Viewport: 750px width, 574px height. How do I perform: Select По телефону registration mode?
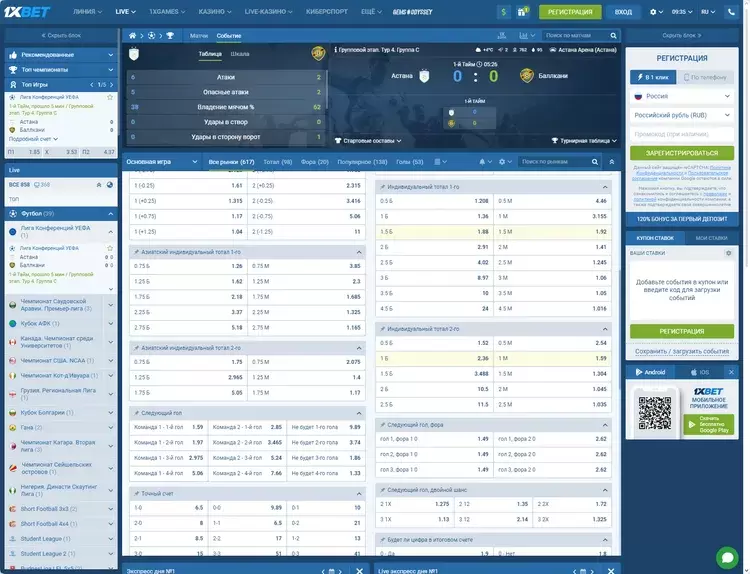pos(705,77)
